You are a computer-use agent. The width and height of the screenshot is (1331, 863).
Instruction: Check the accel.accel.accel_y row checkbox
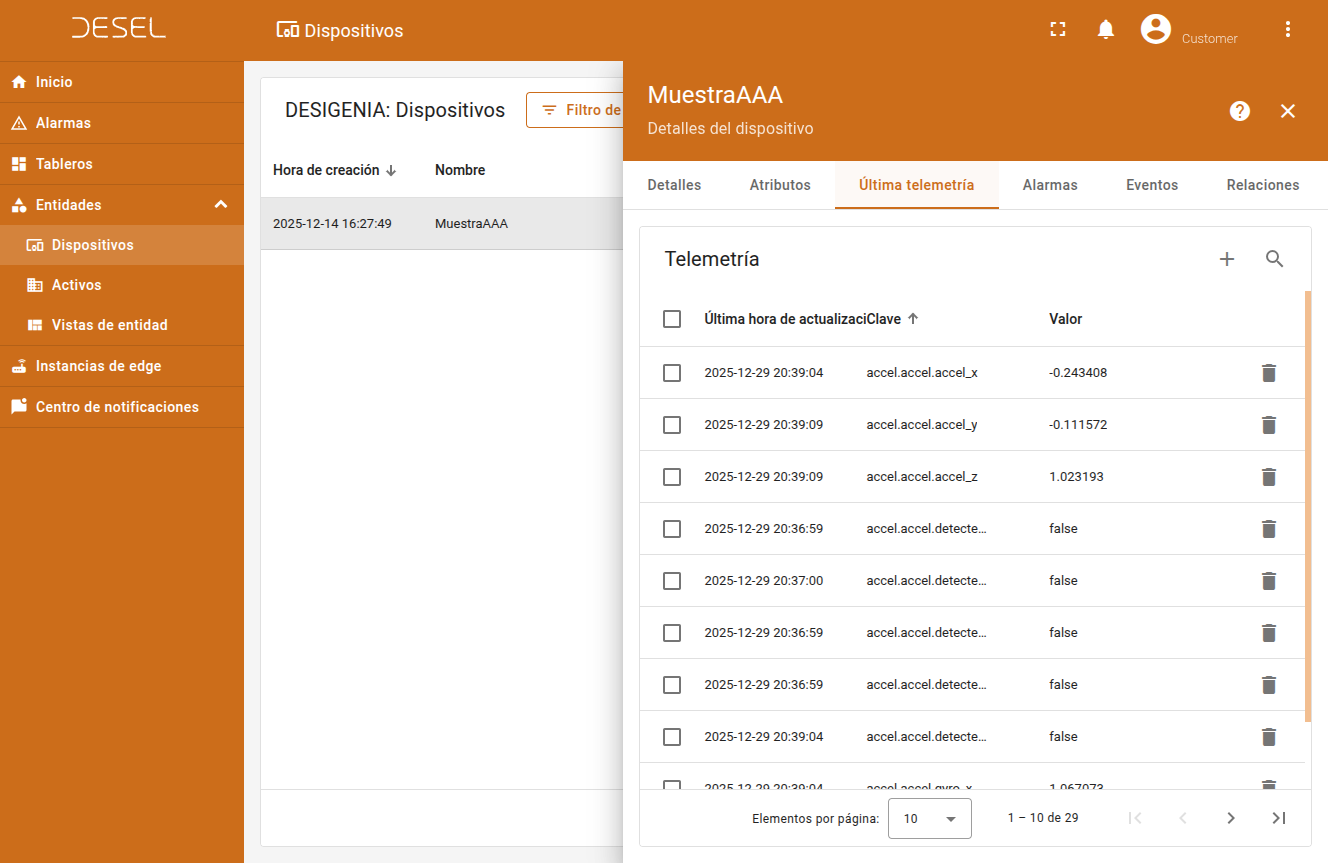point(672,425)
